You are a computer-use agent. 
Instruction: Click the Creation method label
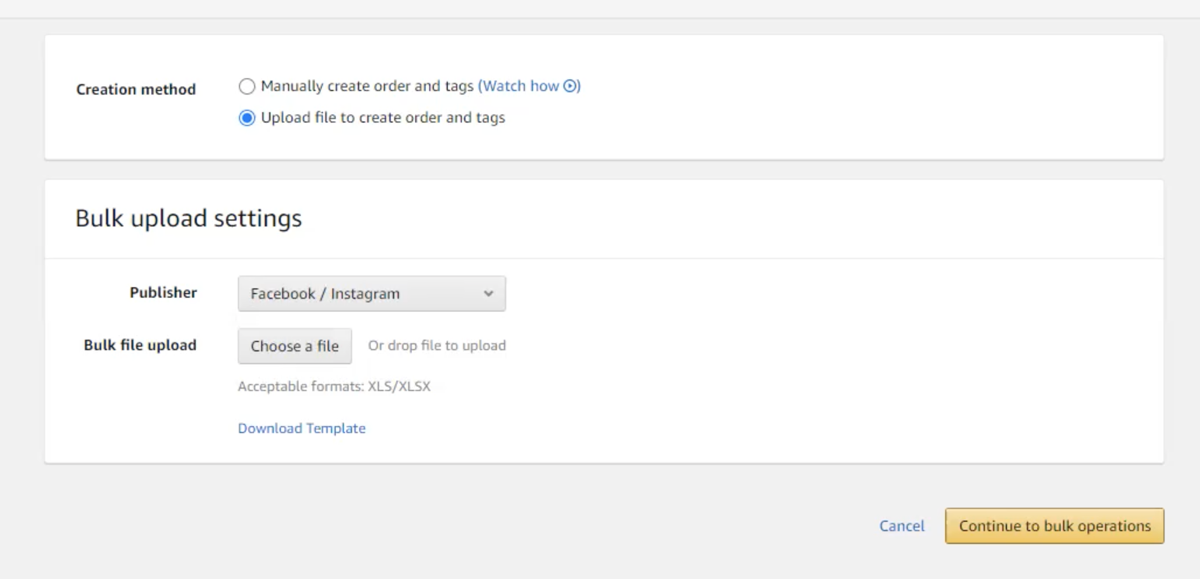click(136, 90)
